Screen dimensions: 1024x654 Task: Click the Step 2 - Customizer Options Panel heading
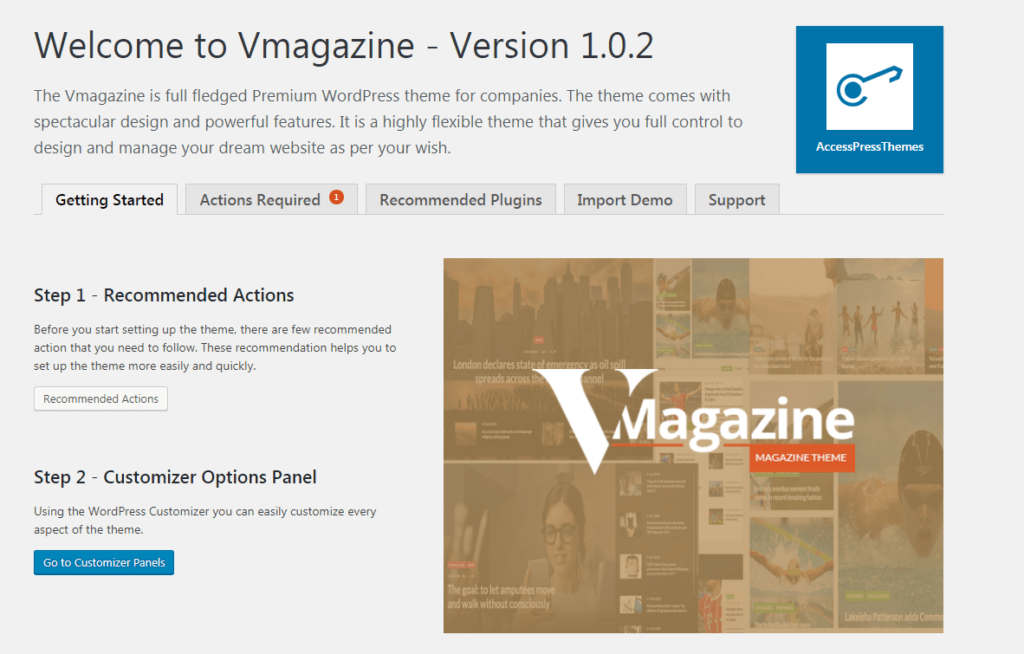[175, 478]
